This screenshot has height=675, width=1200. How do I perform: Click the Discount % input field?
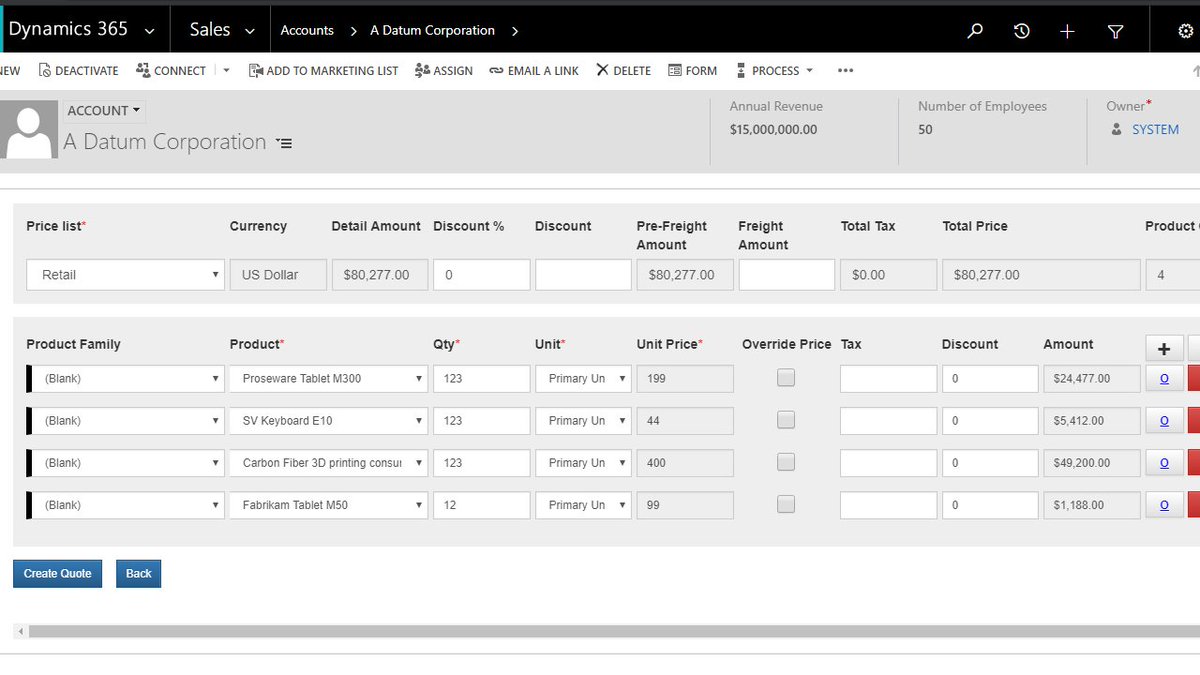click(x=481, y=275)
